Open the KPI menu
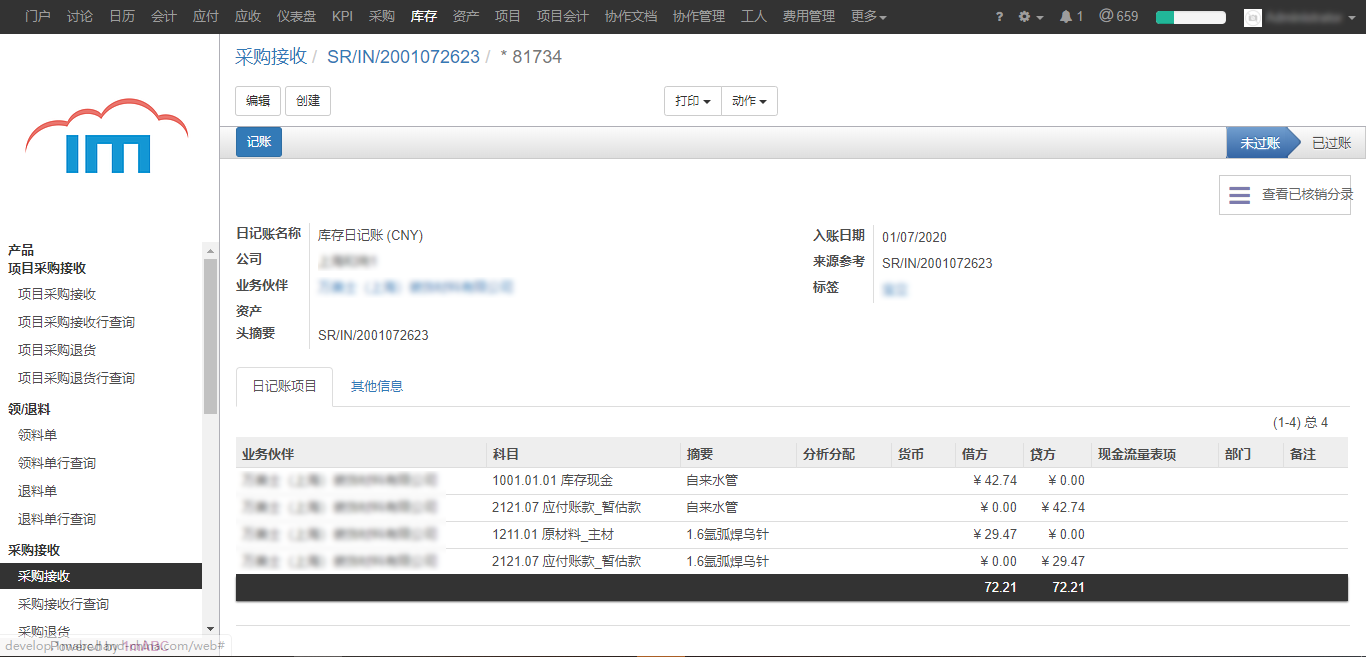This screenshot has width=1366, height=657. click(343, 17)
